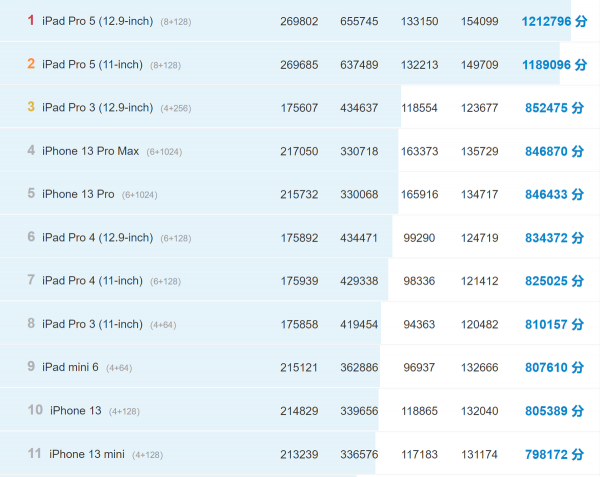Click rank number 1 badge
This screenshot has width=600, height=477.
pos(31,20)
